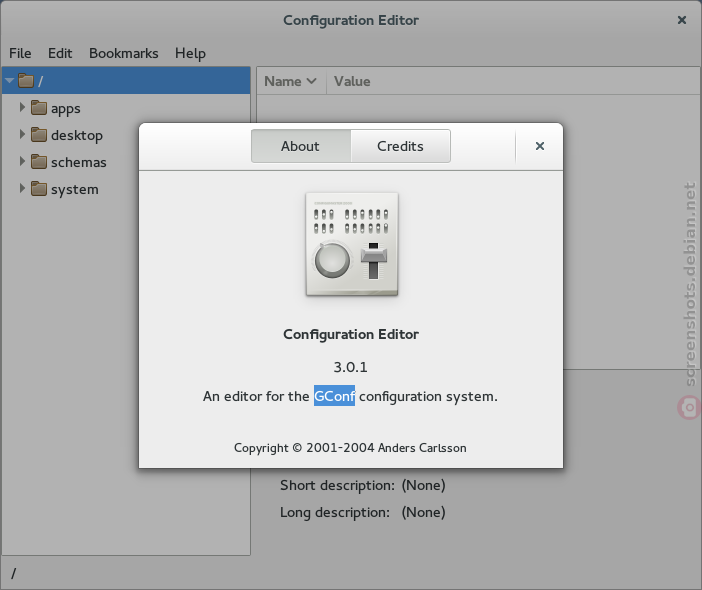The image size is (702, 590).
Task: Open the Edit menu
Action: point(60,53)
